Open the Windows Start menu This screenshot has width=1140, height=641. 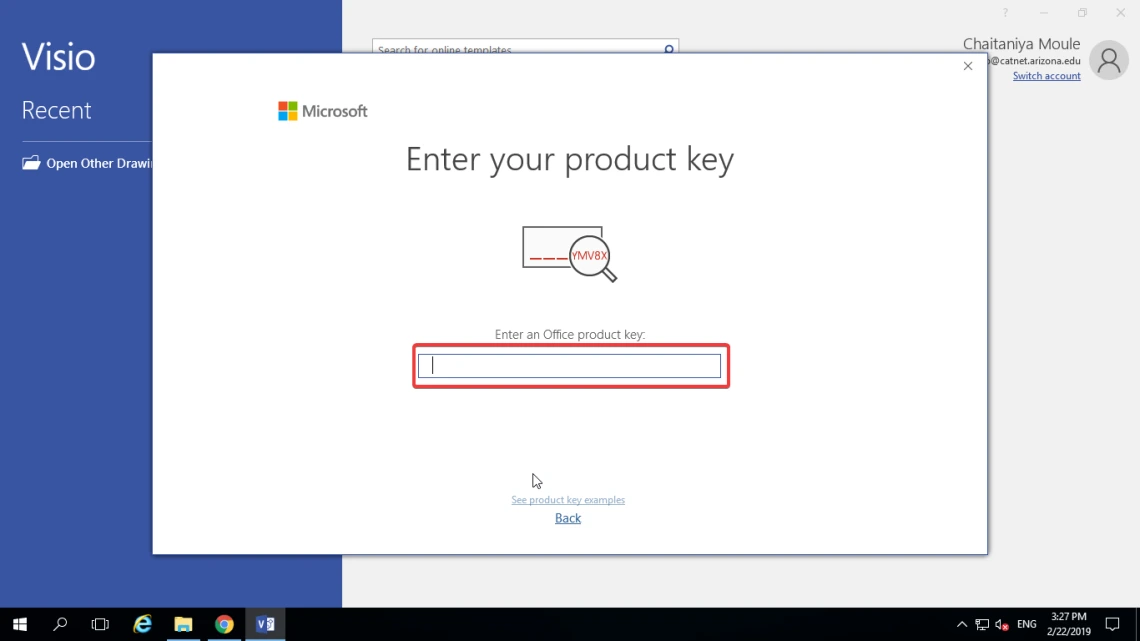[x=20, y=624]
